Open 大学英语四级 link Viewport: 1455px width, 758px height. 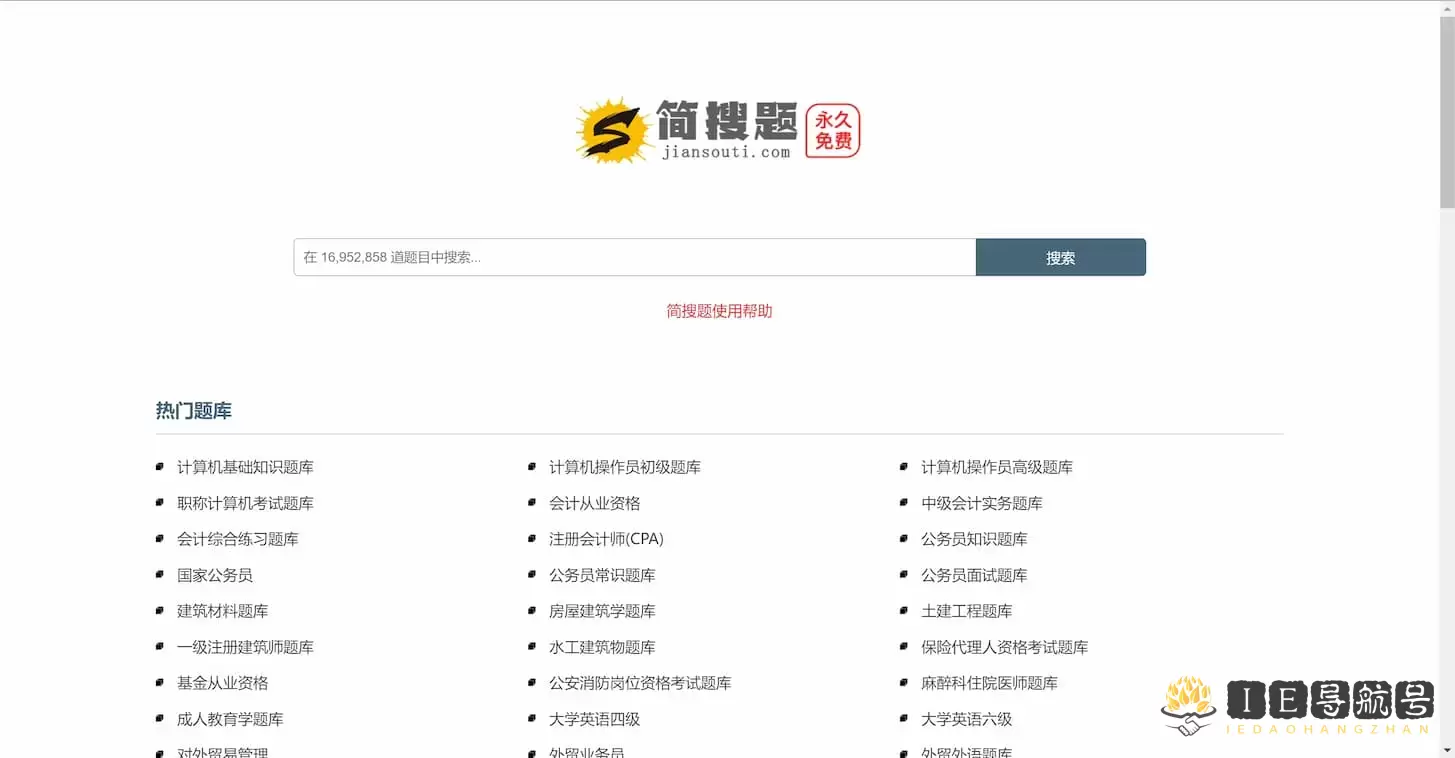tap(595, 719)
